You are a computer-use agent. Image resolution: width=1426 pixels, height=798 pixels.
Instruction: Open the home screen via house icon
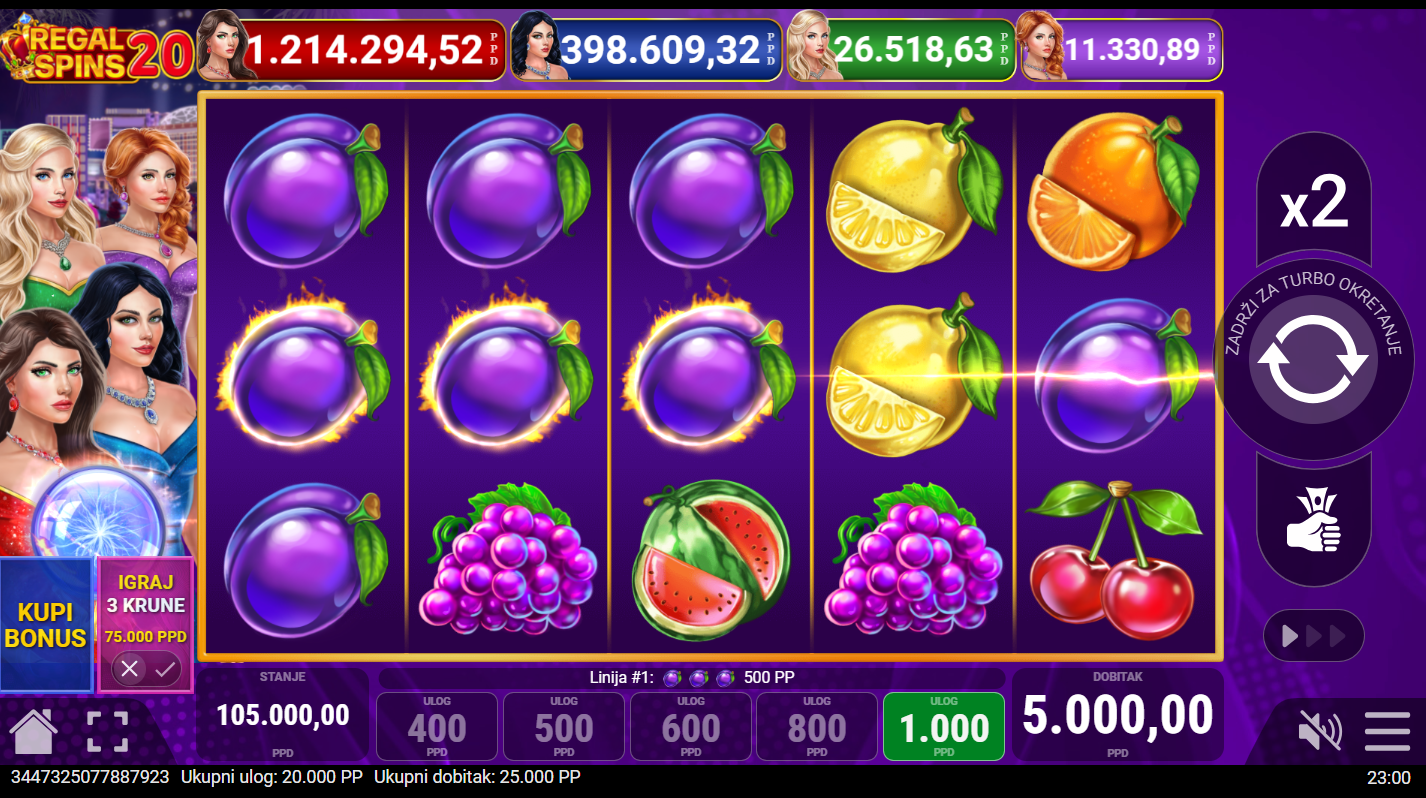tap(33, 731)
